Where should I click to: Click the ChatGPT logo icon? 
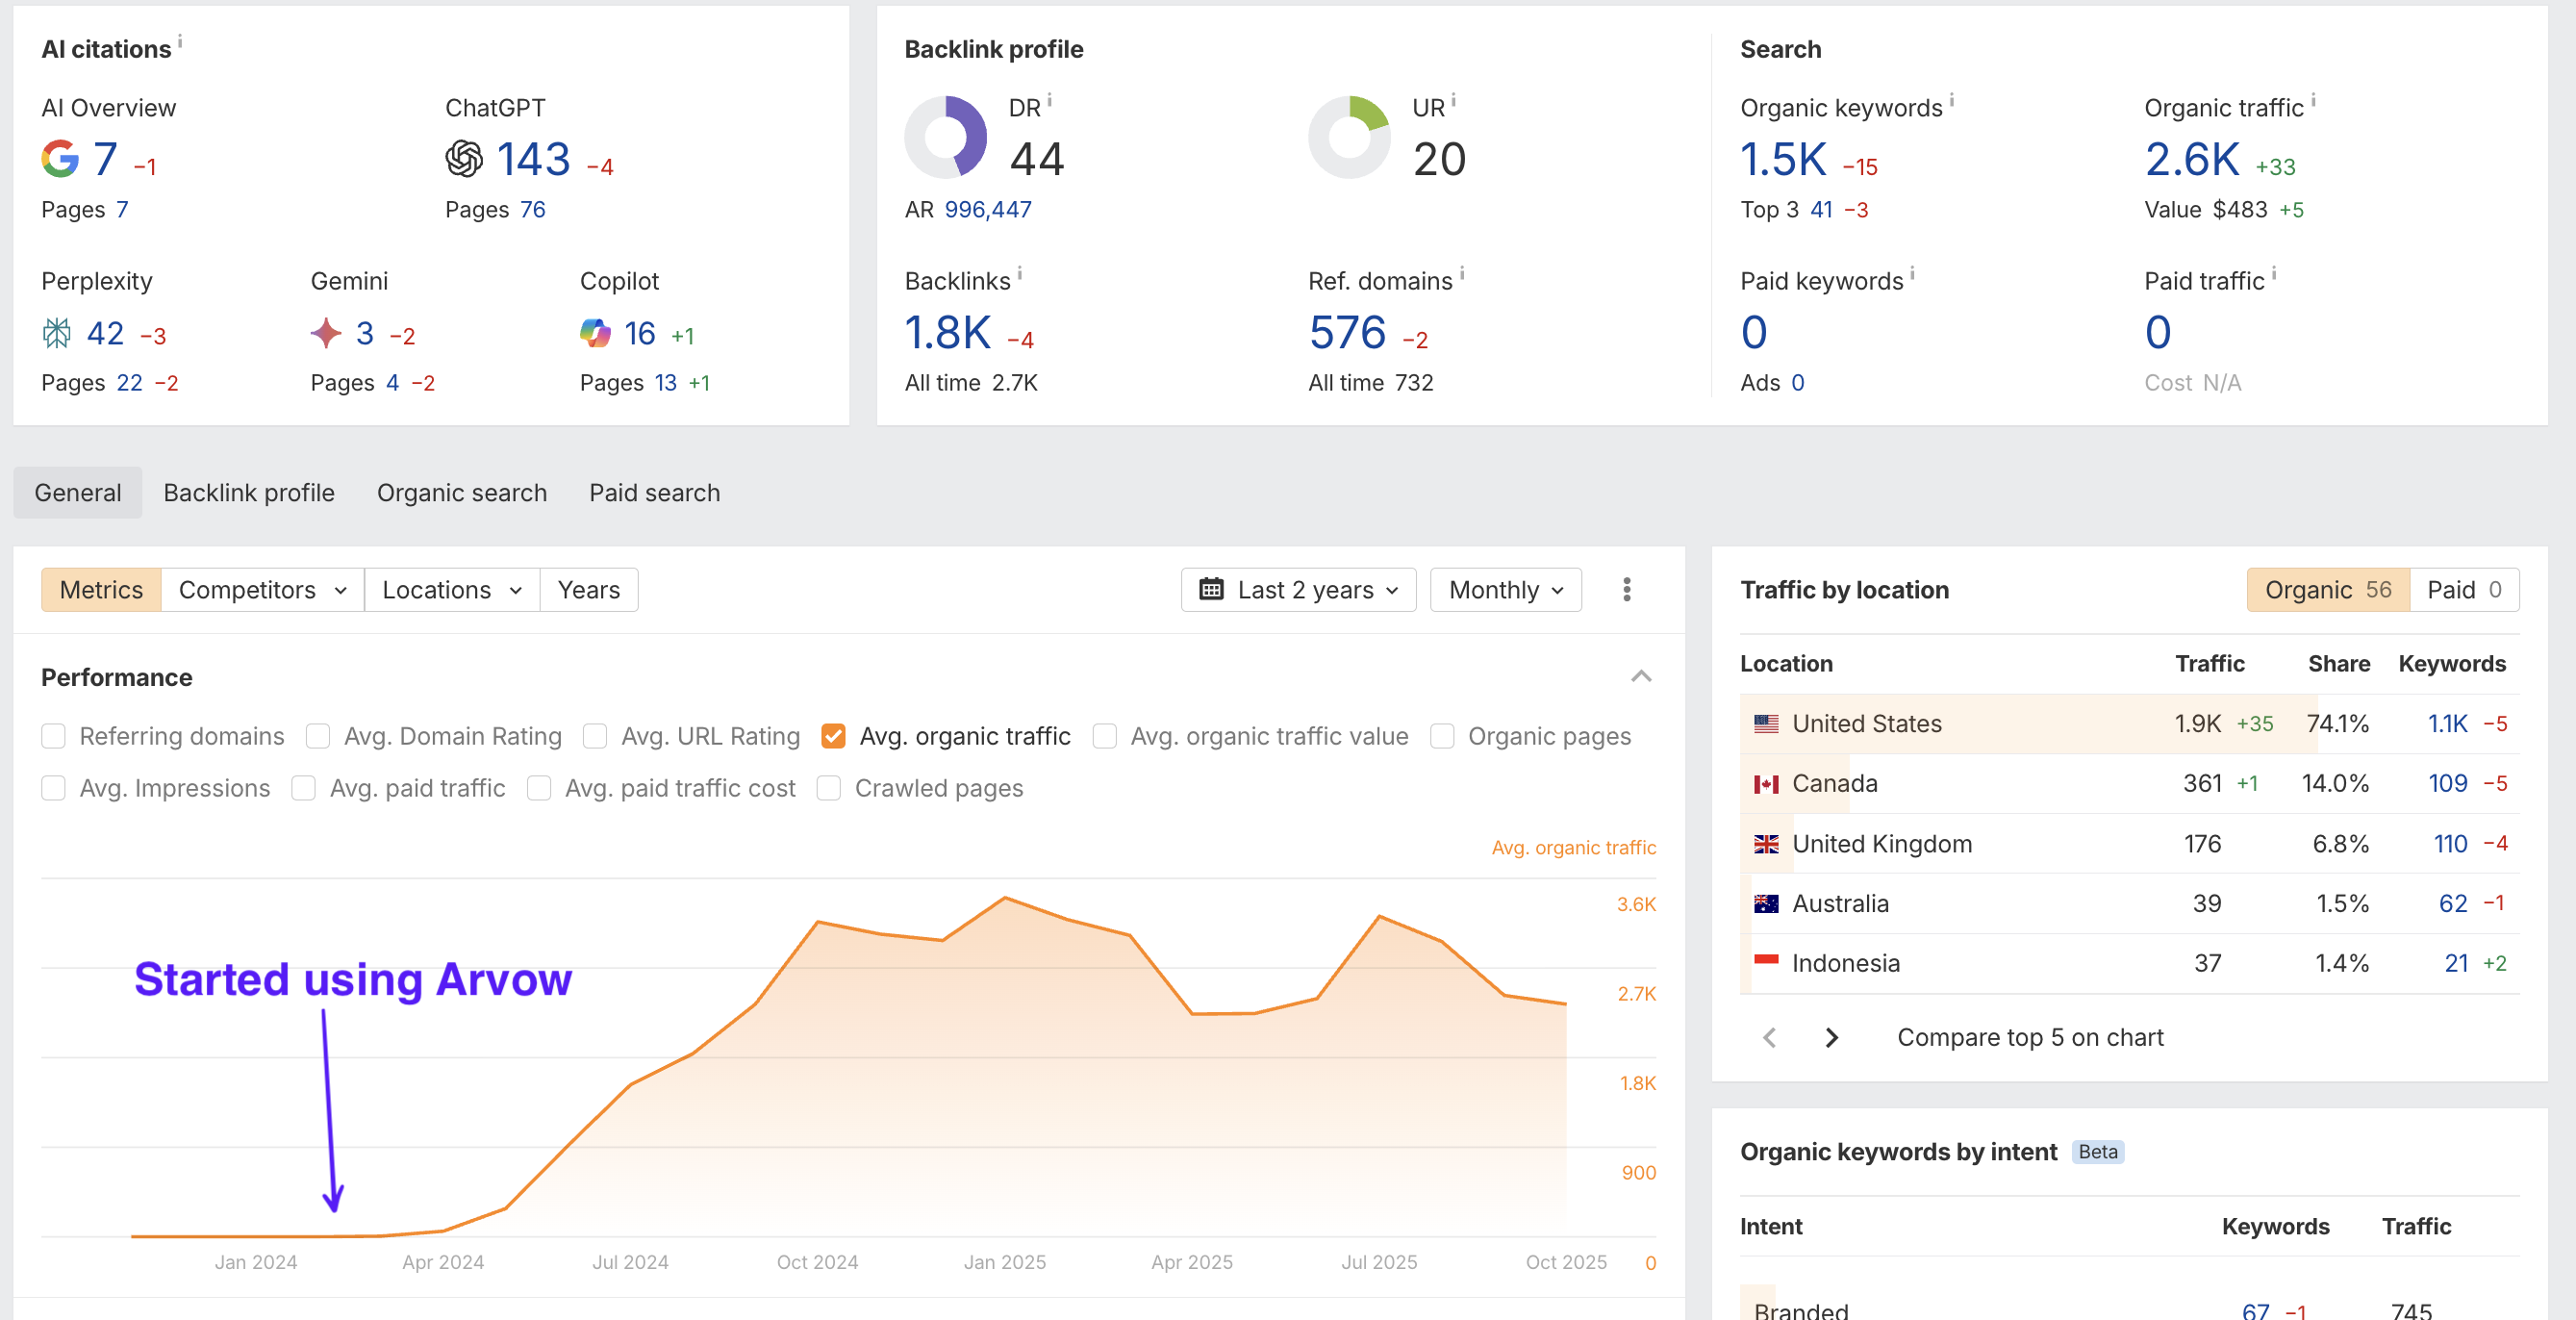[464, 159]
